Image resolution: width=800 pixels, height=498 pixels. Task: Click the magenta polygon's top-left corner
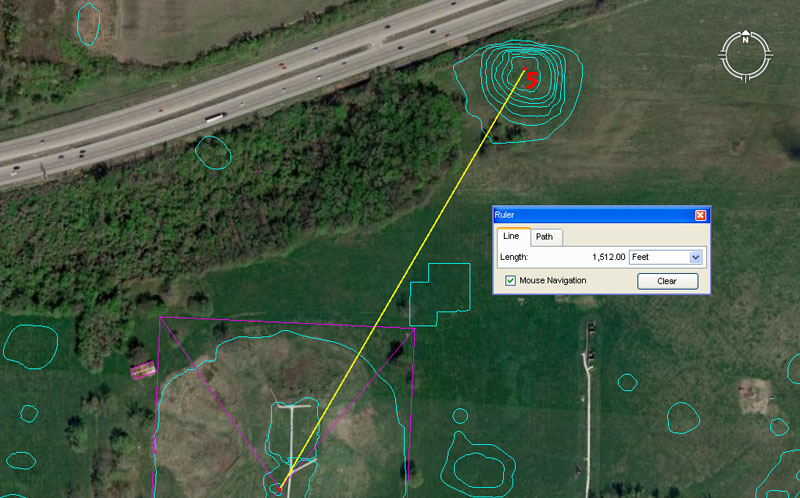(x=160, y=318)
